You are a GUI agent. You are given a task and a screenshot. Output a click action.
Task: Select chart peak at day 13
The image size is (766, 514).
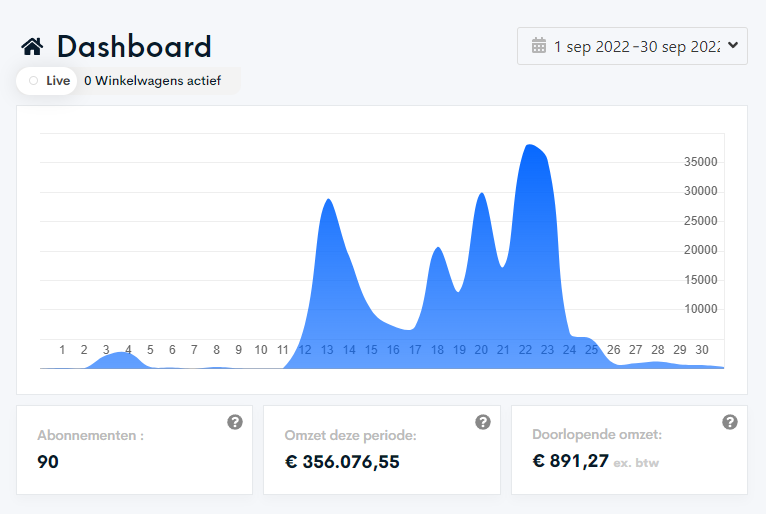328,200
